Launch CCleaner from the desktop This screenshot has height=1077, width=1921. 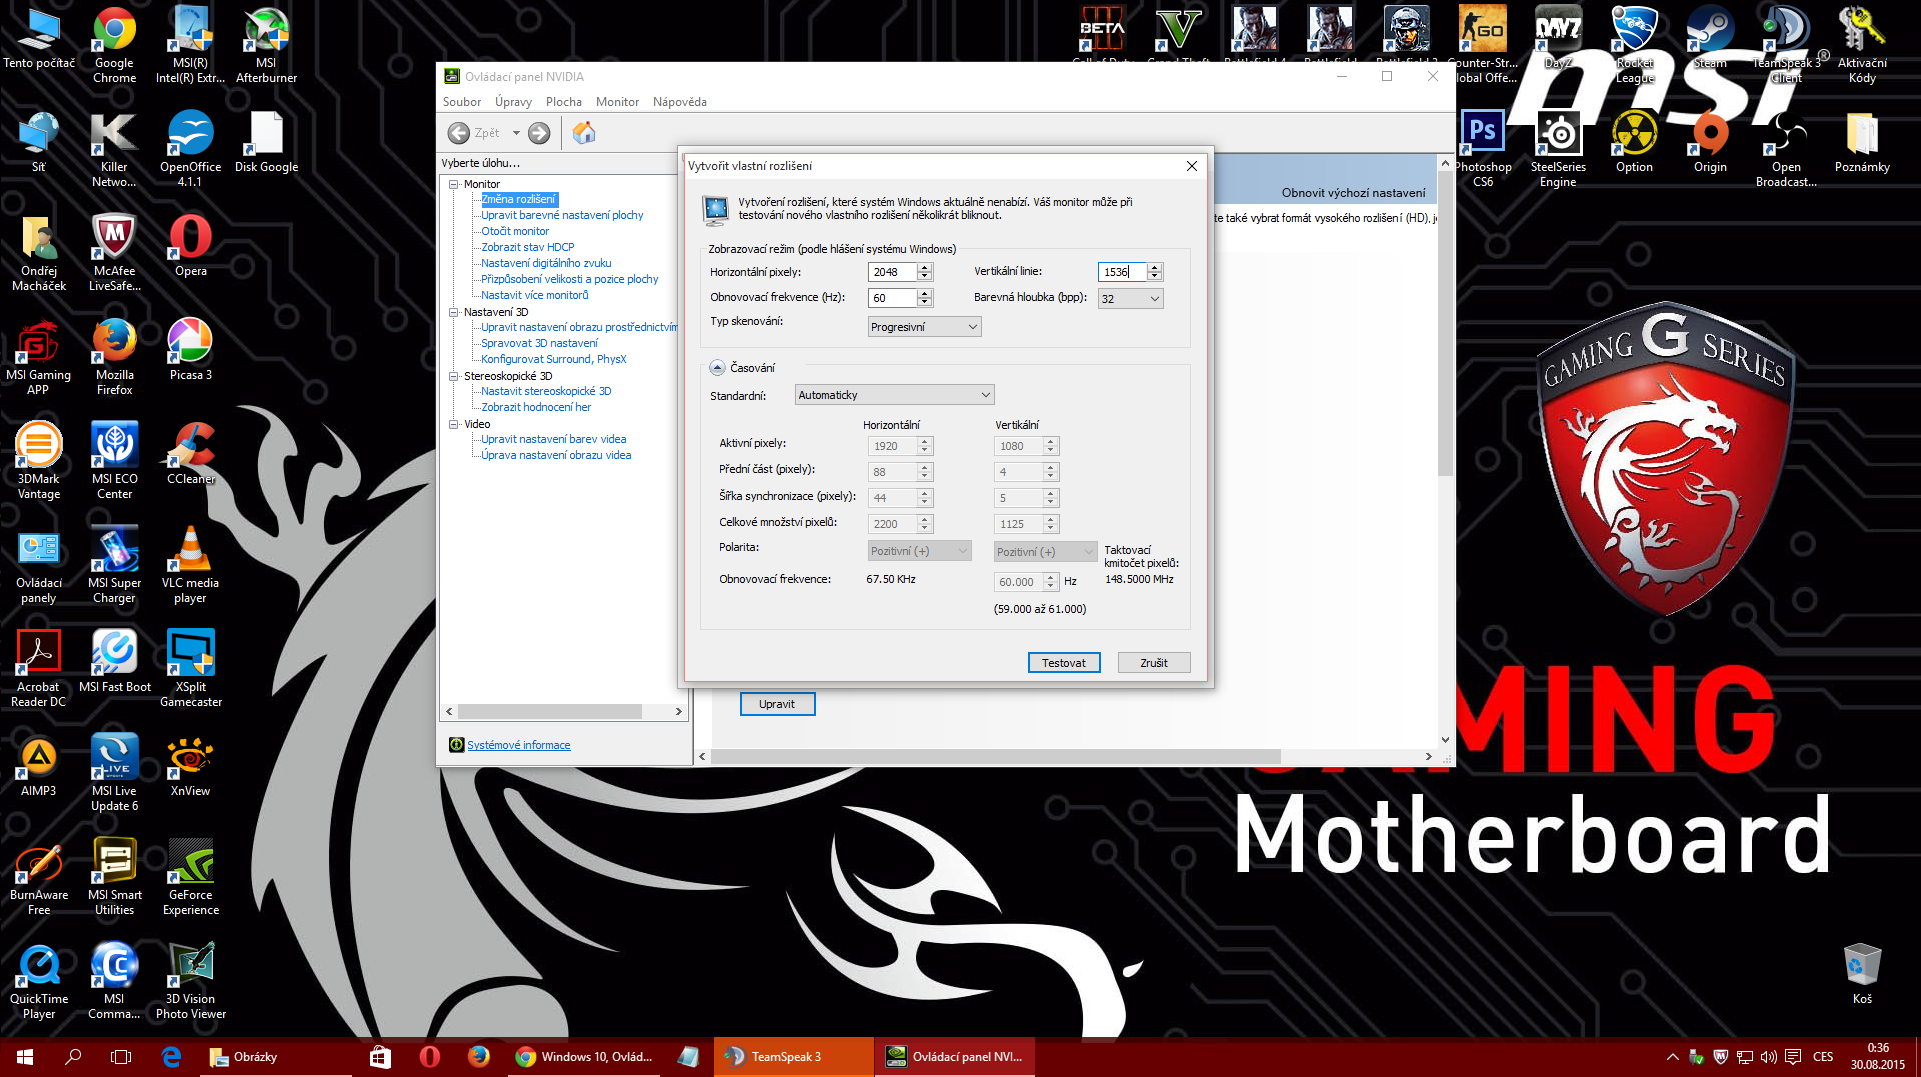[x=190, y=452]
